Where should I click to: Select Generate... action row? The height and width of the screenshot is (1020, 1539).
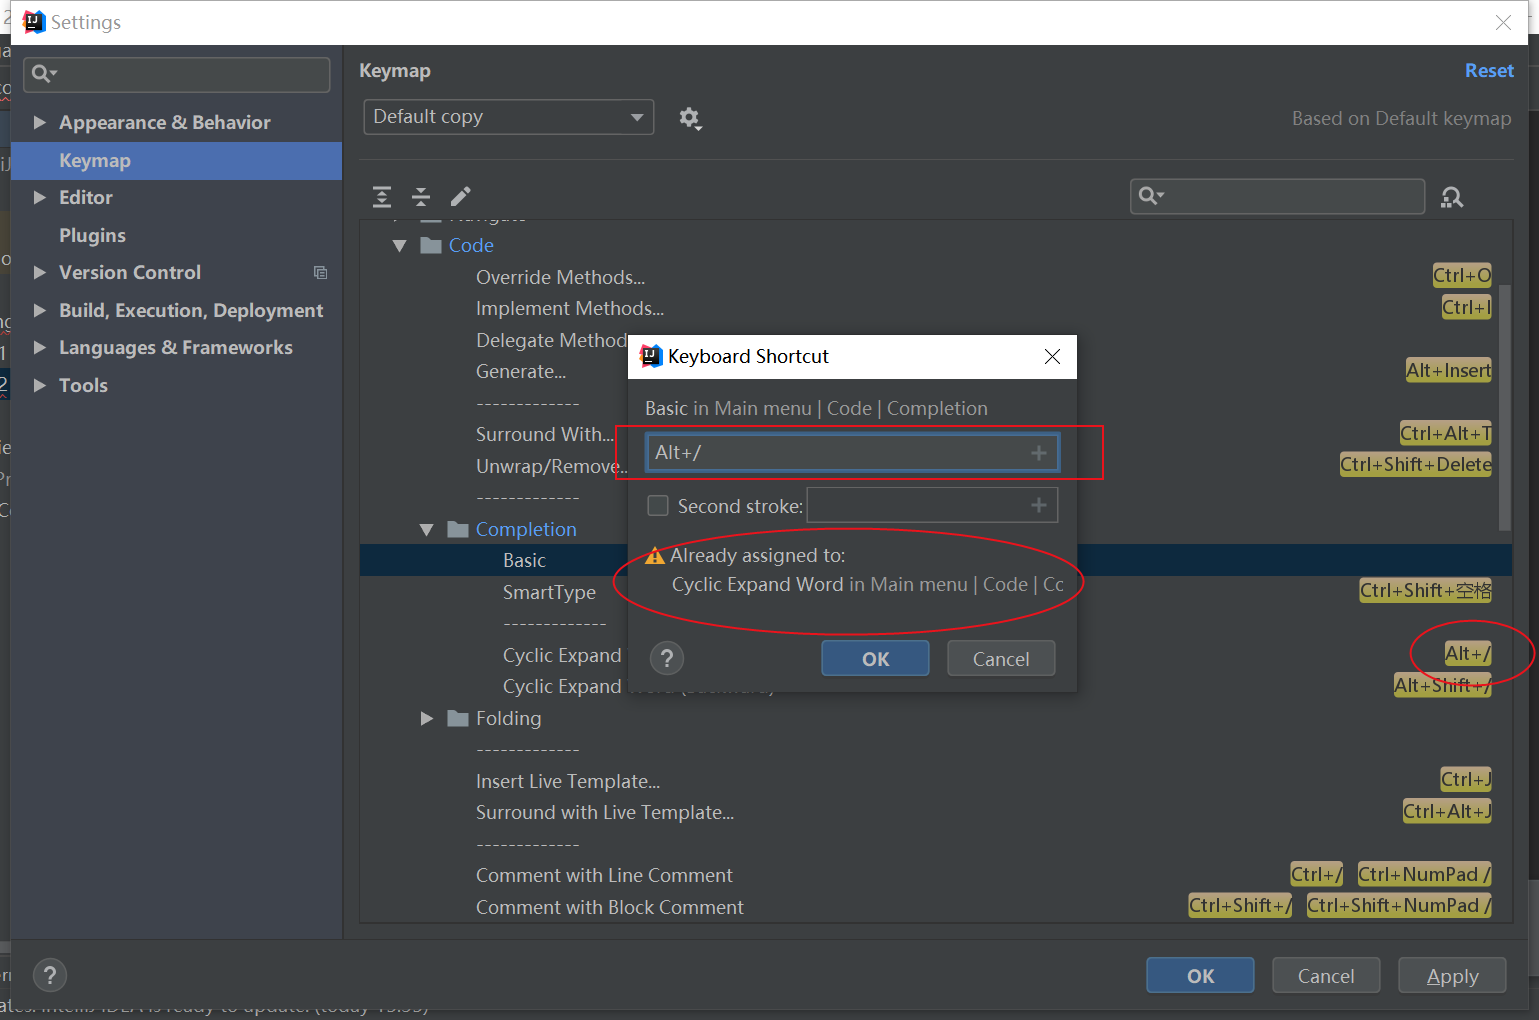click(935, 371)
